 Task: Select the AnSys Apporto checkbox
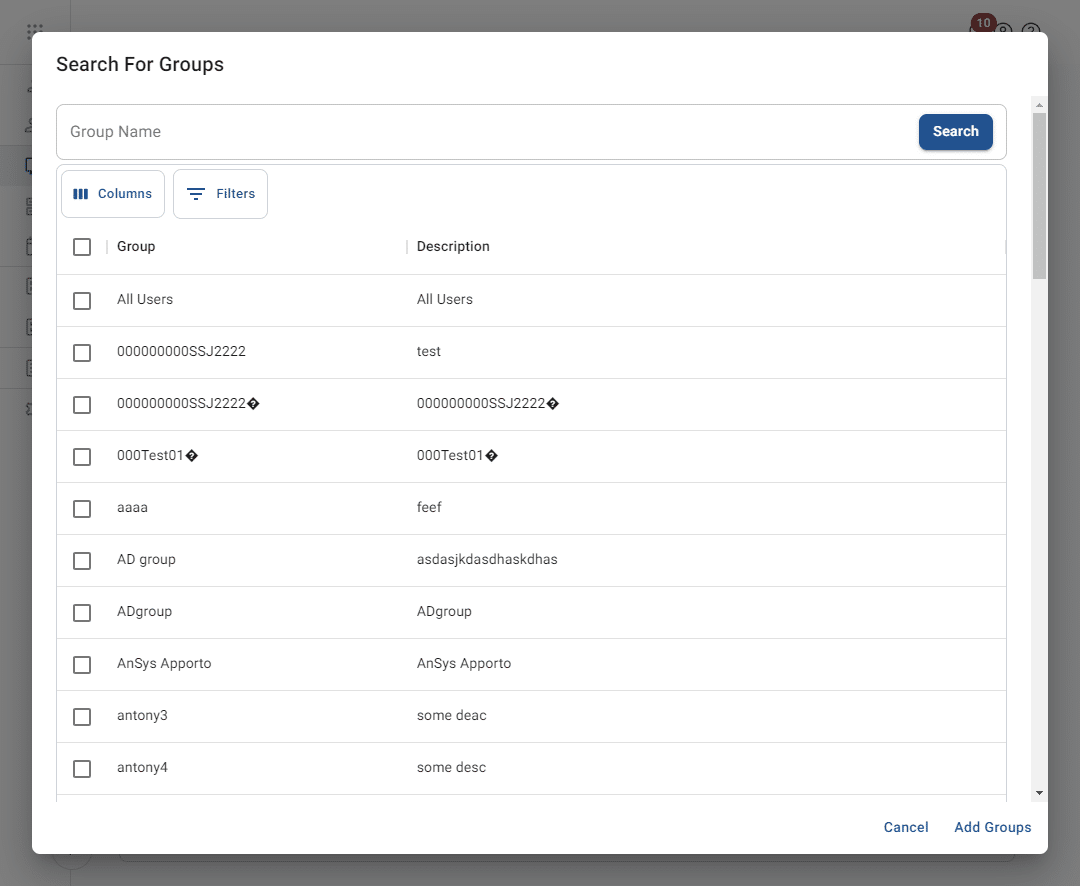[x=82, y=664]
